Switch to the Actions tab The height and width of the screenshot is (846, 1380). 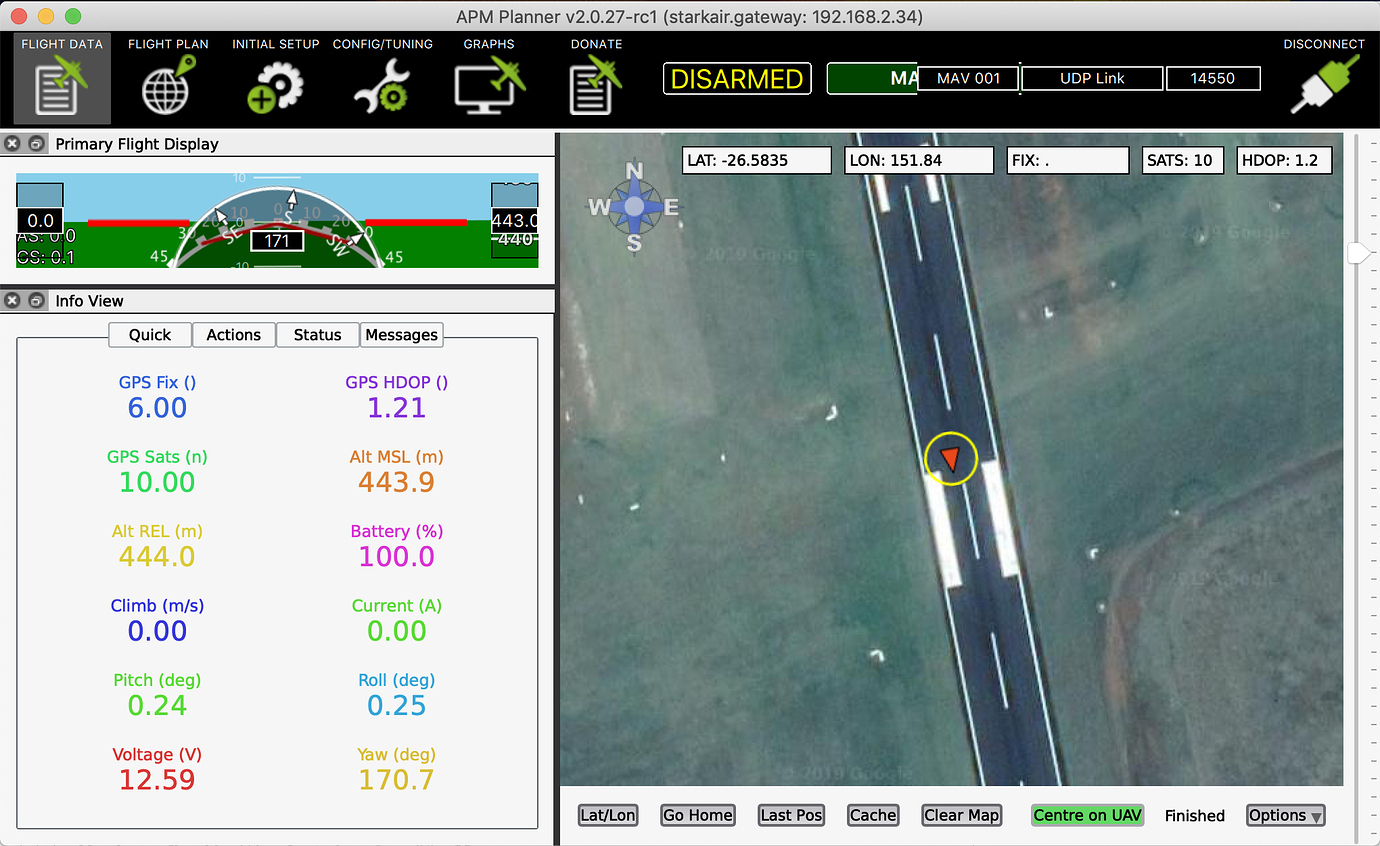point(233,335)
